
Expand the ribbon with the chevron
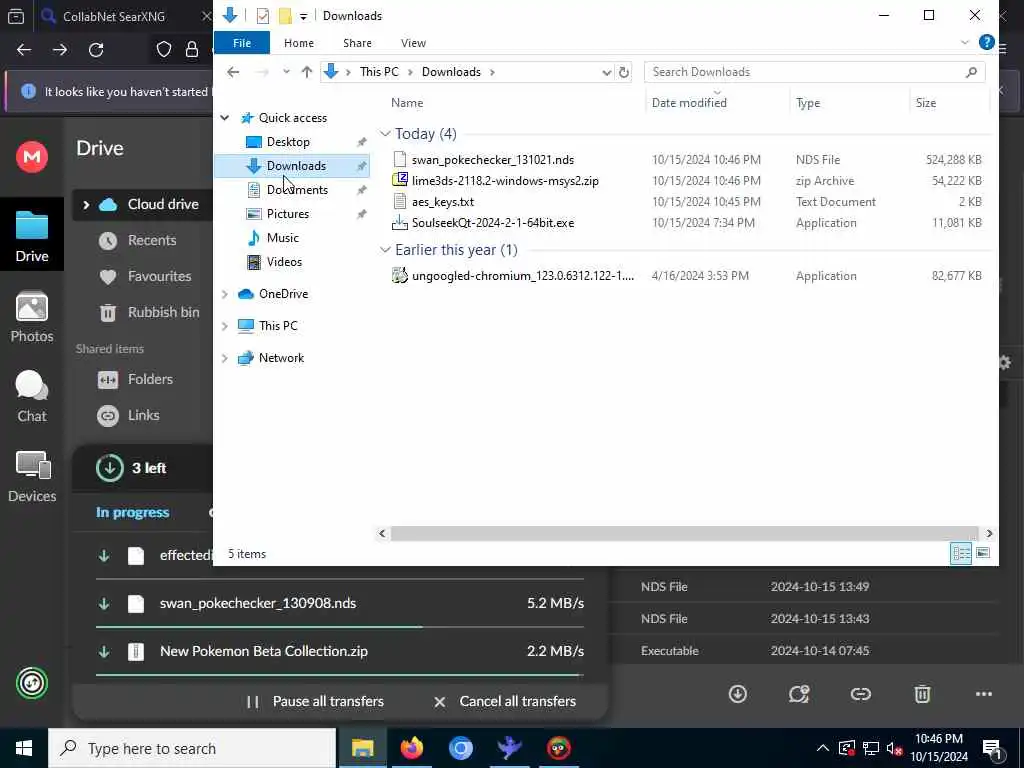tap(965, 43)
